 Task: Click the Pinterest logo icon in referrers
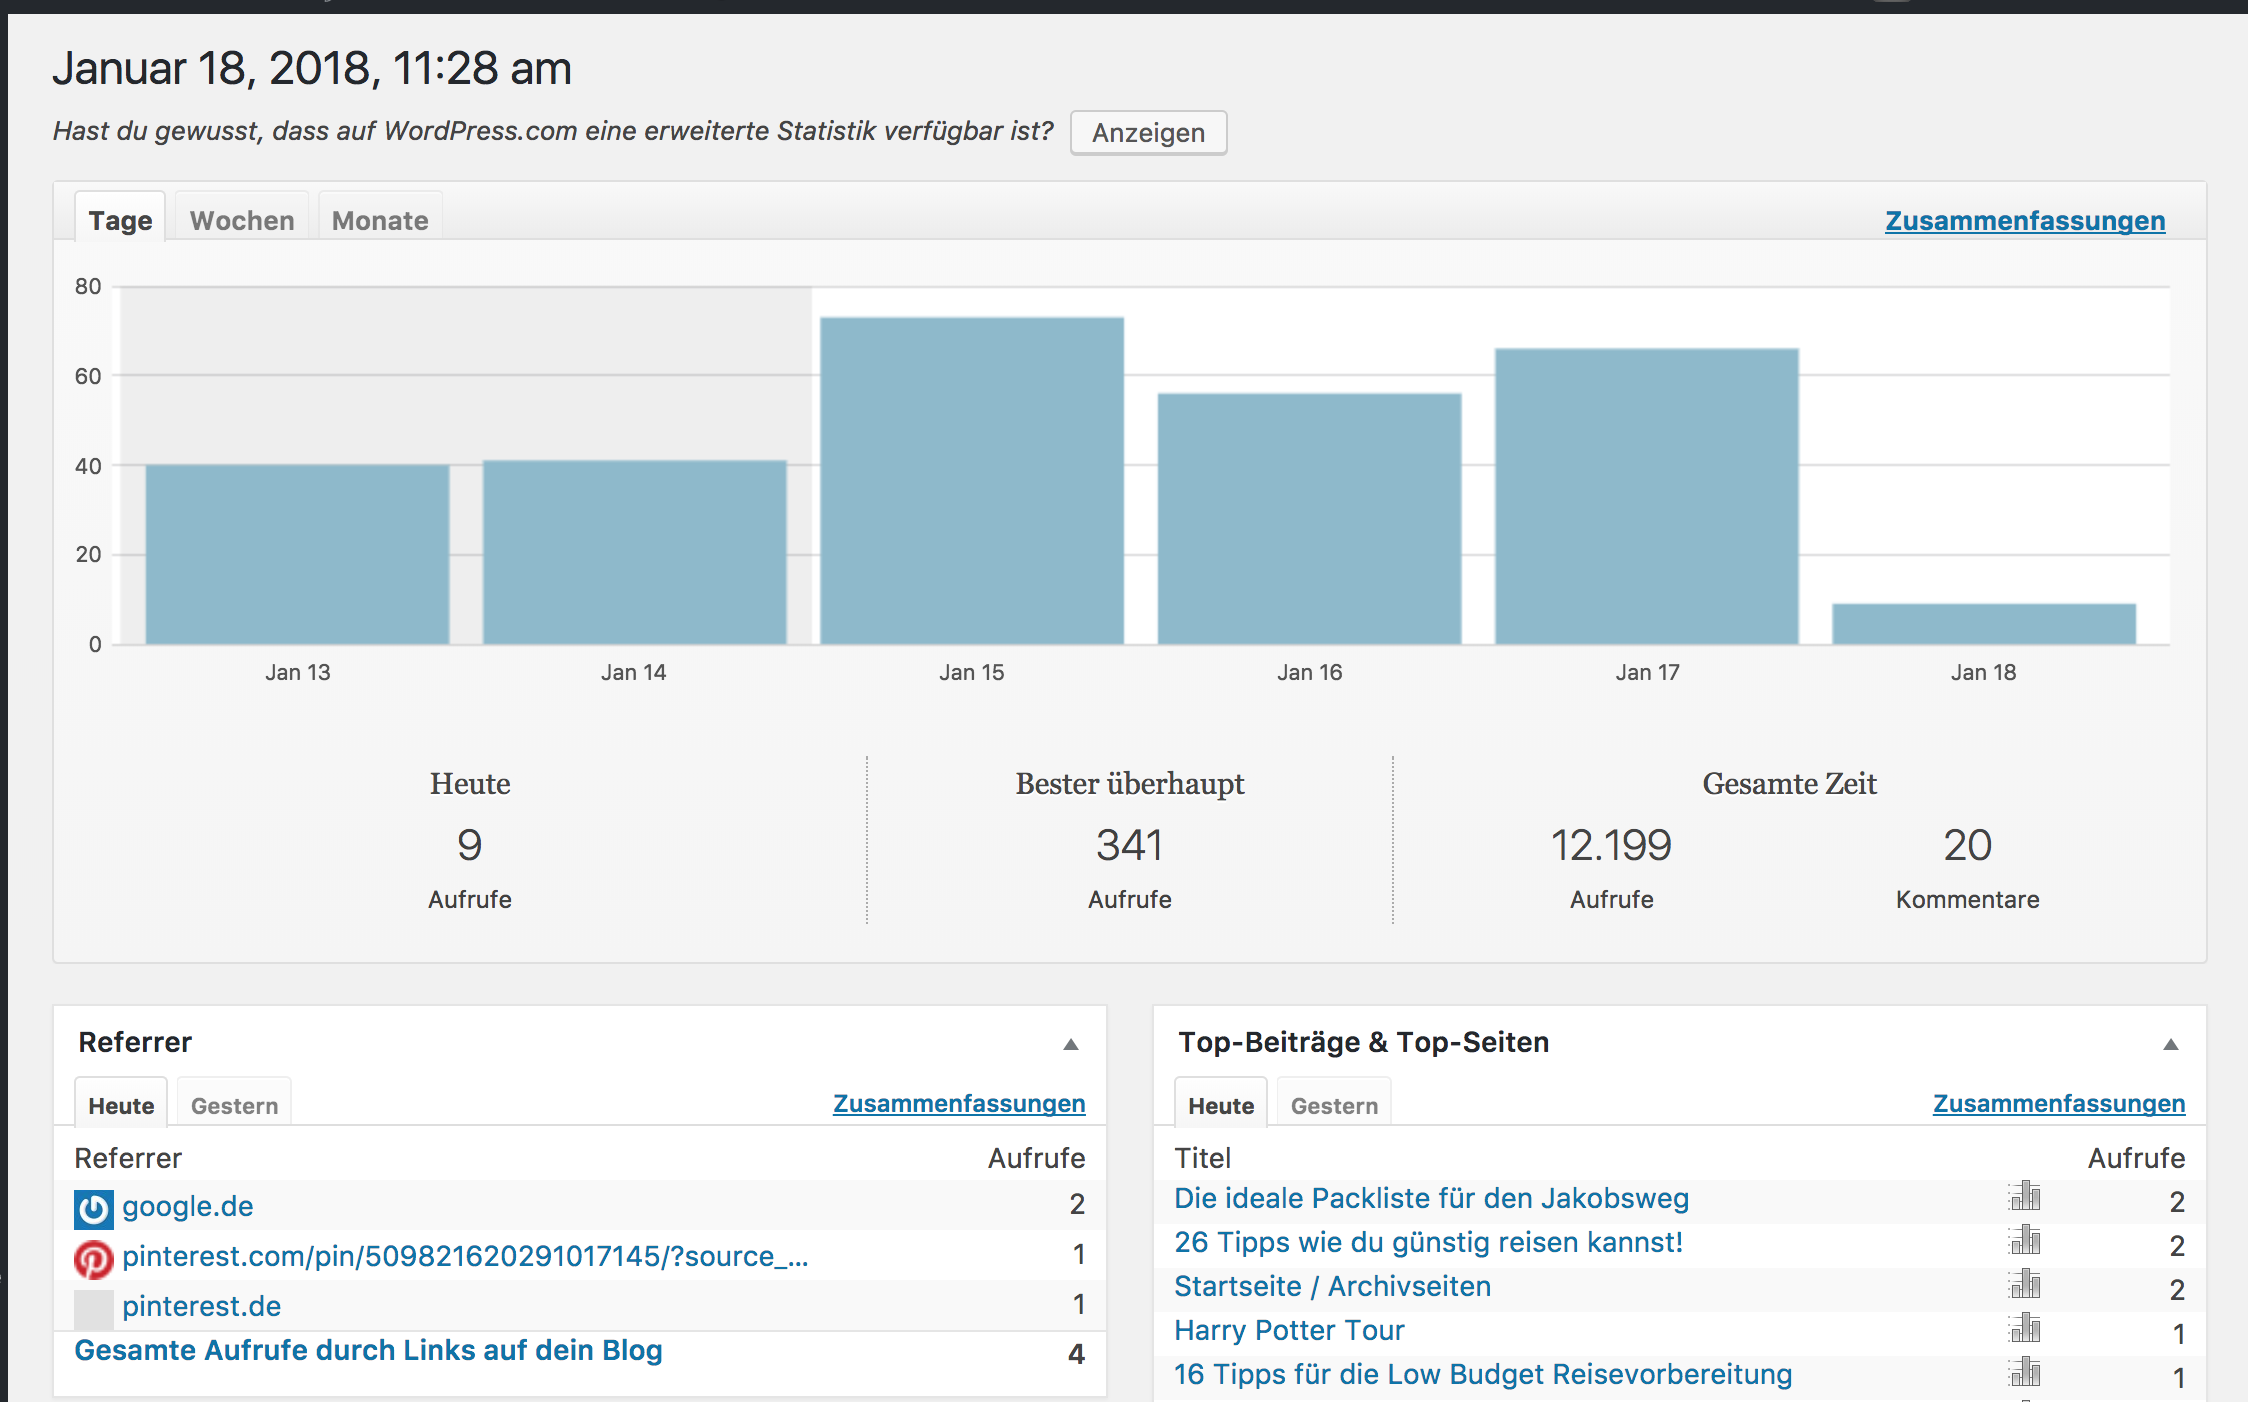click(x=94, y=1258)
